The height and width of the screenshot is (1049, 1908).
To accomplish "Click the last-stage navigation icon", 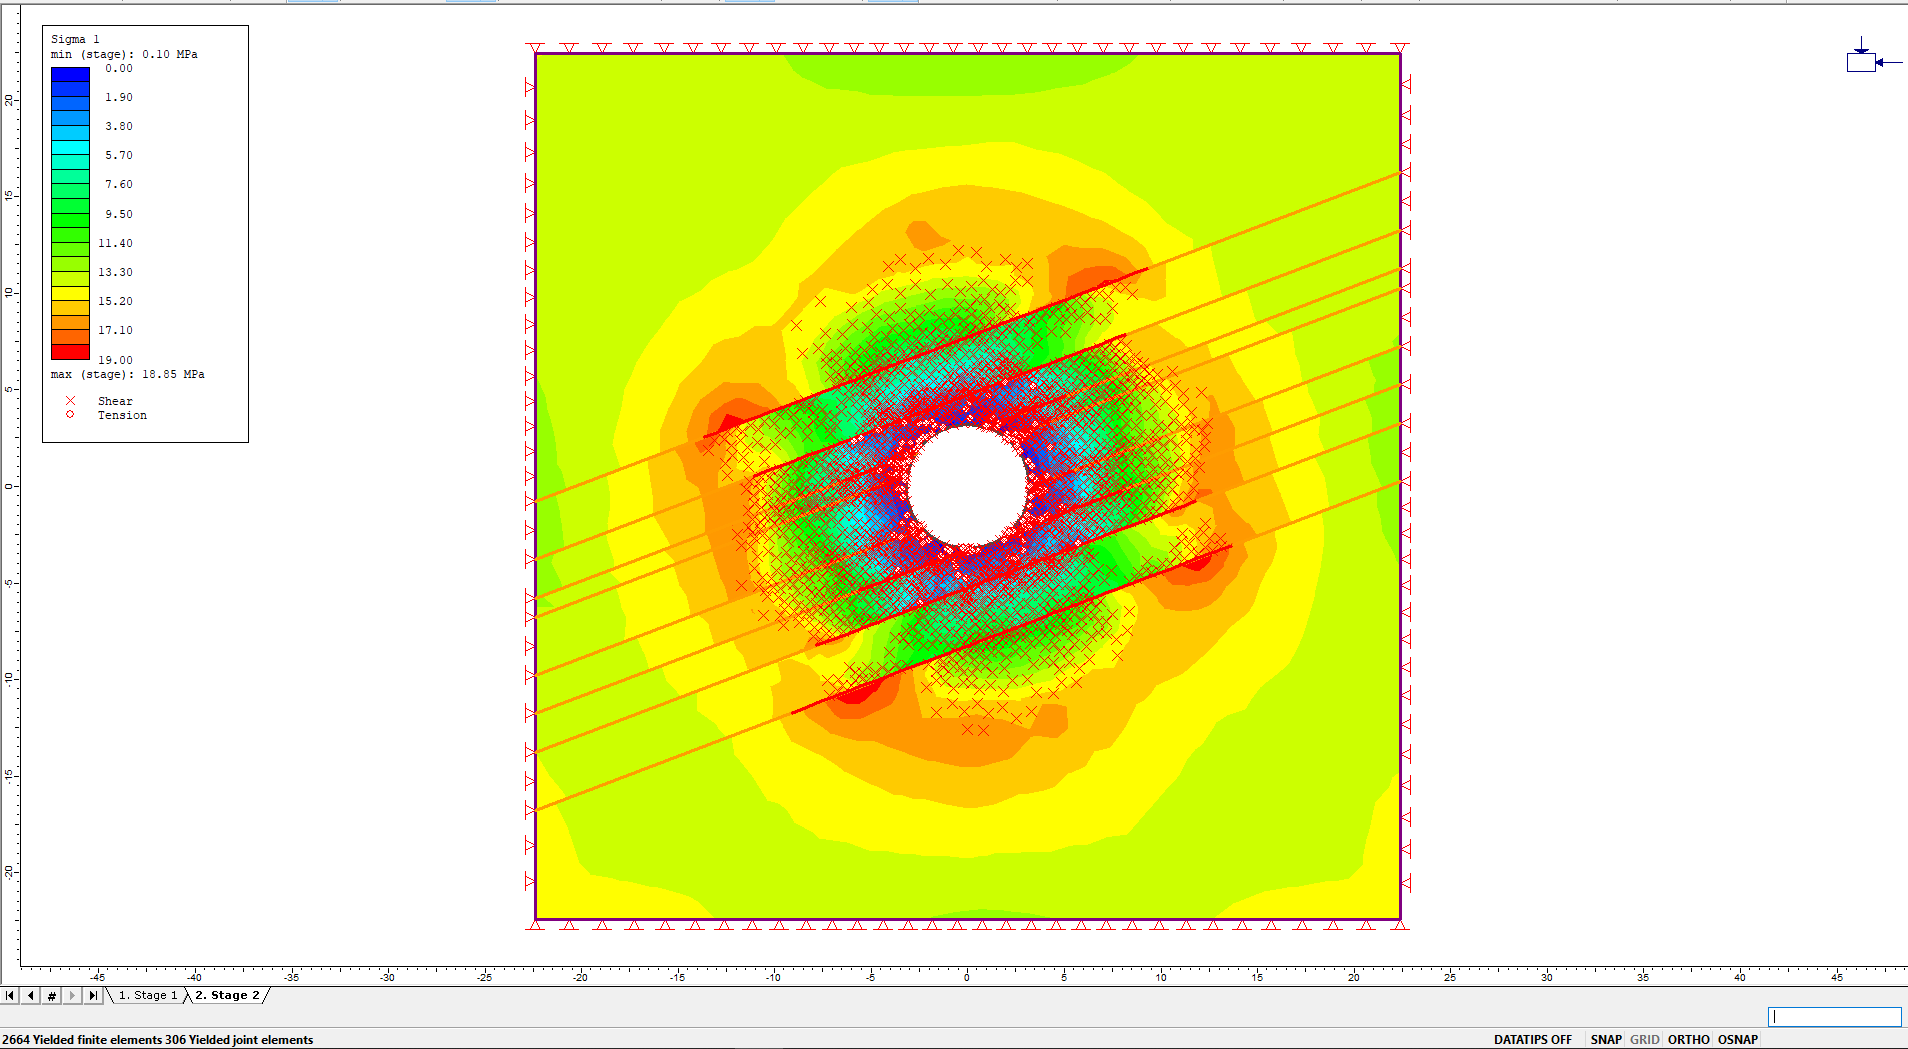I will pyautogui.click(x=92, y=995).
